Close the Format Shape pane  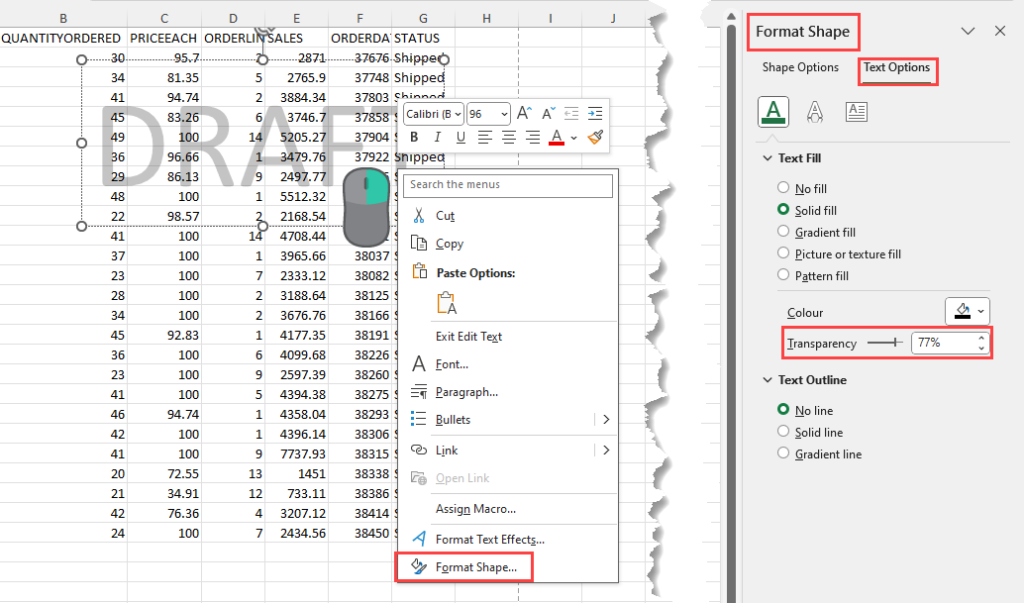coord(1000,31)
